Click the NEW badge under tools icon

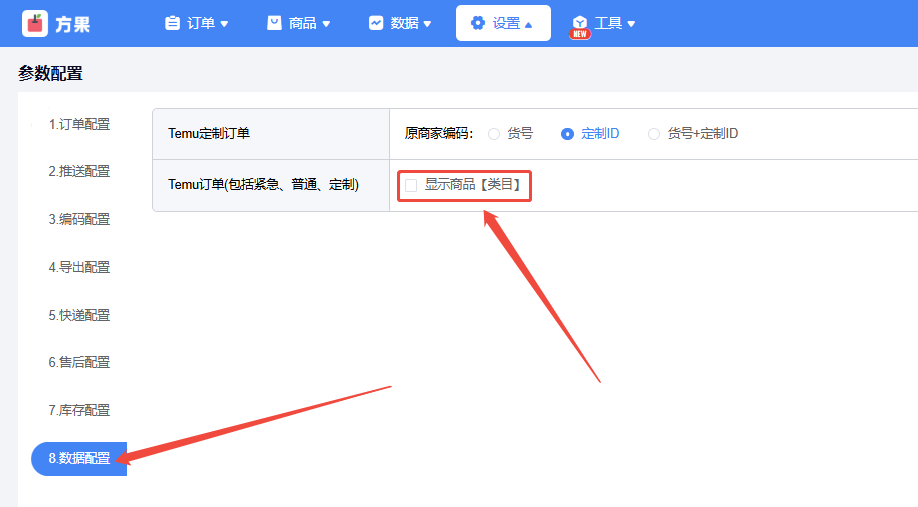point(580,34)
